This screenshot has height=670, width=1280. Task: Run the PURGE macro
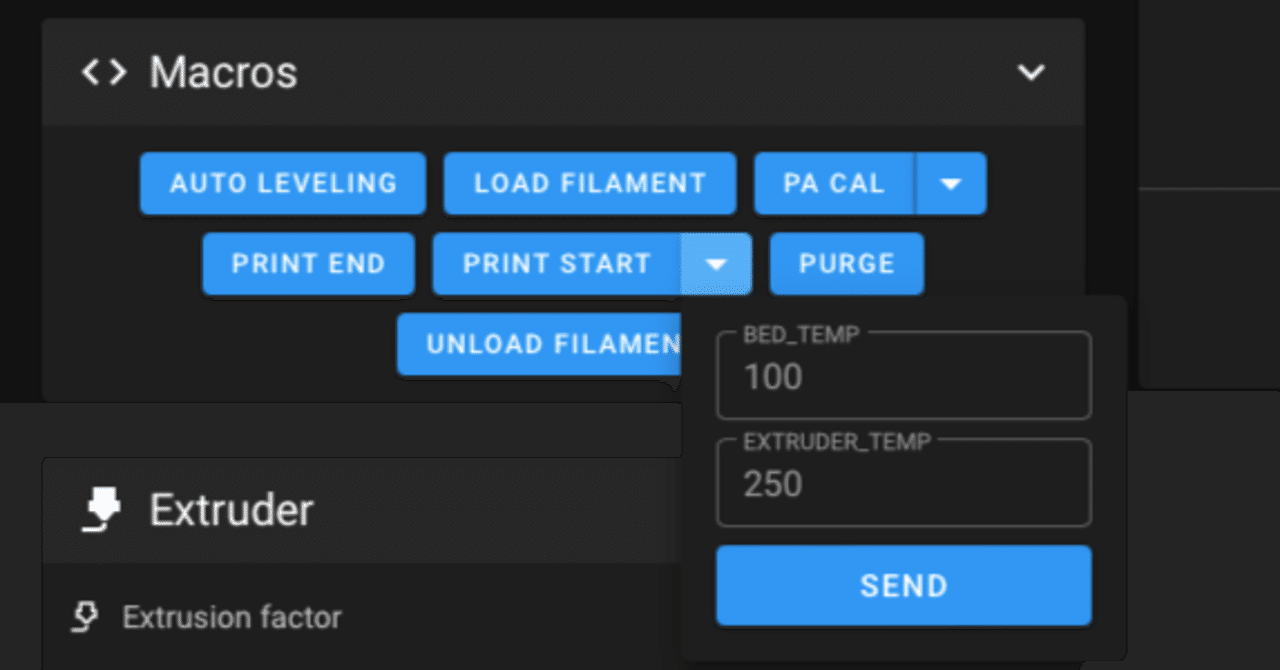point(846,264)
